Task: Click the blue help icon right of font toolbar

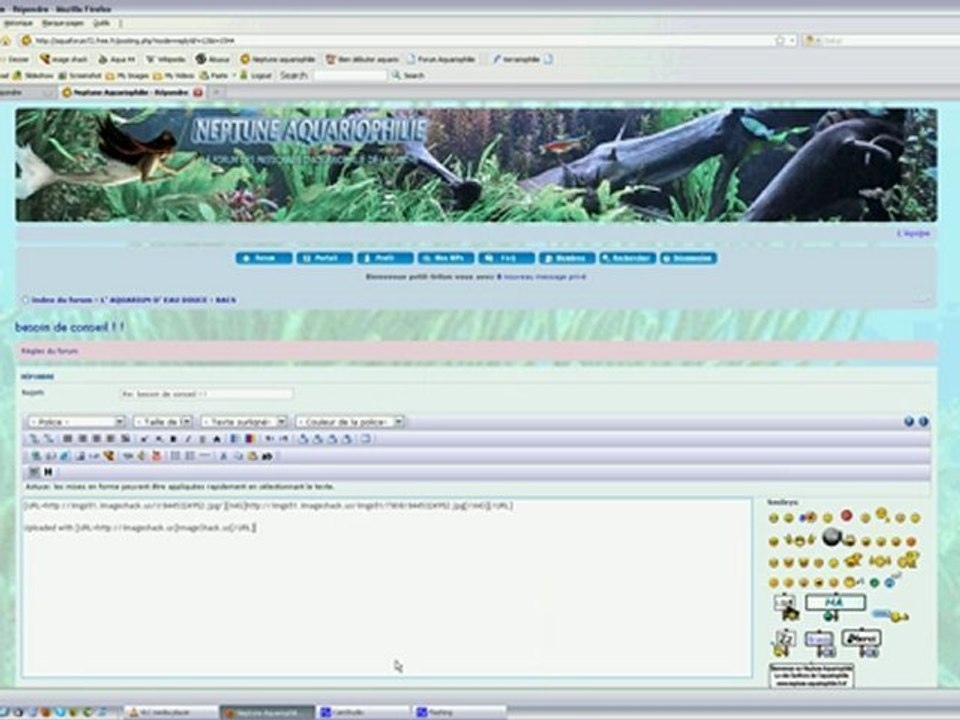Action: (909, 421)
